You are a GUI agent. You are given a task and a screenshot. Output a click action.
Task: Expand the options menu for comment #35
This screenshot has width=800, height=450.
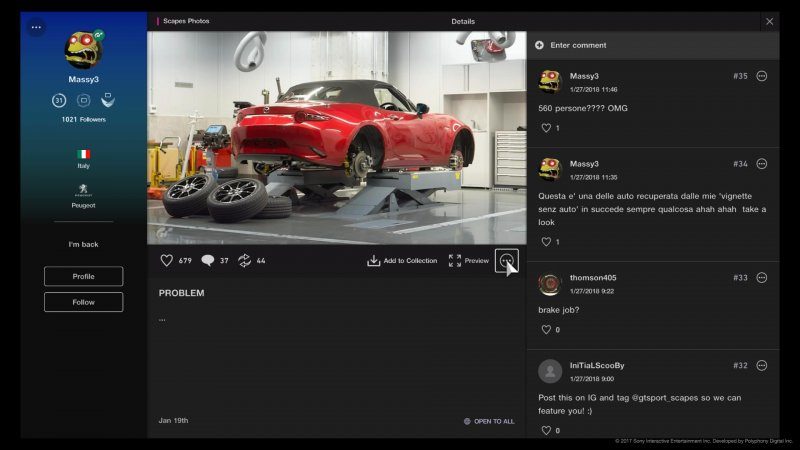[762, 76]
